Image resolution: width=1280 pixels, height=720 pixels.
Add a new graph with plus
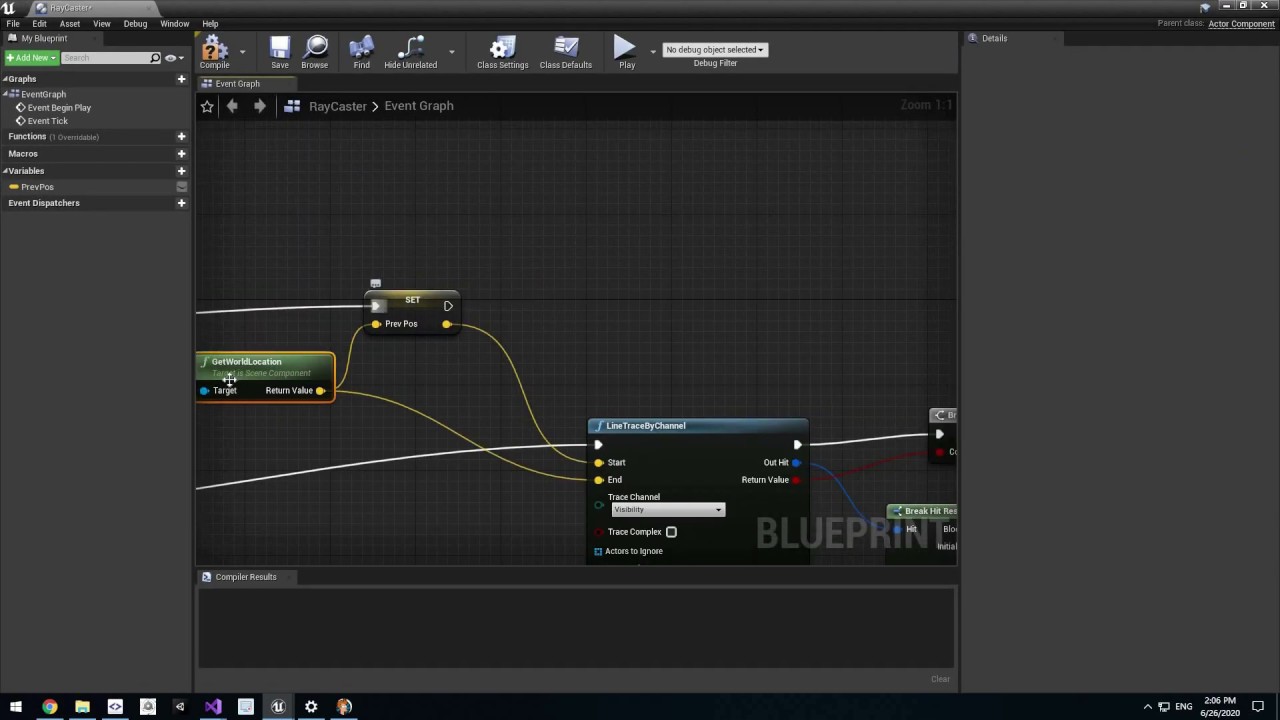[x=181, y=79]
